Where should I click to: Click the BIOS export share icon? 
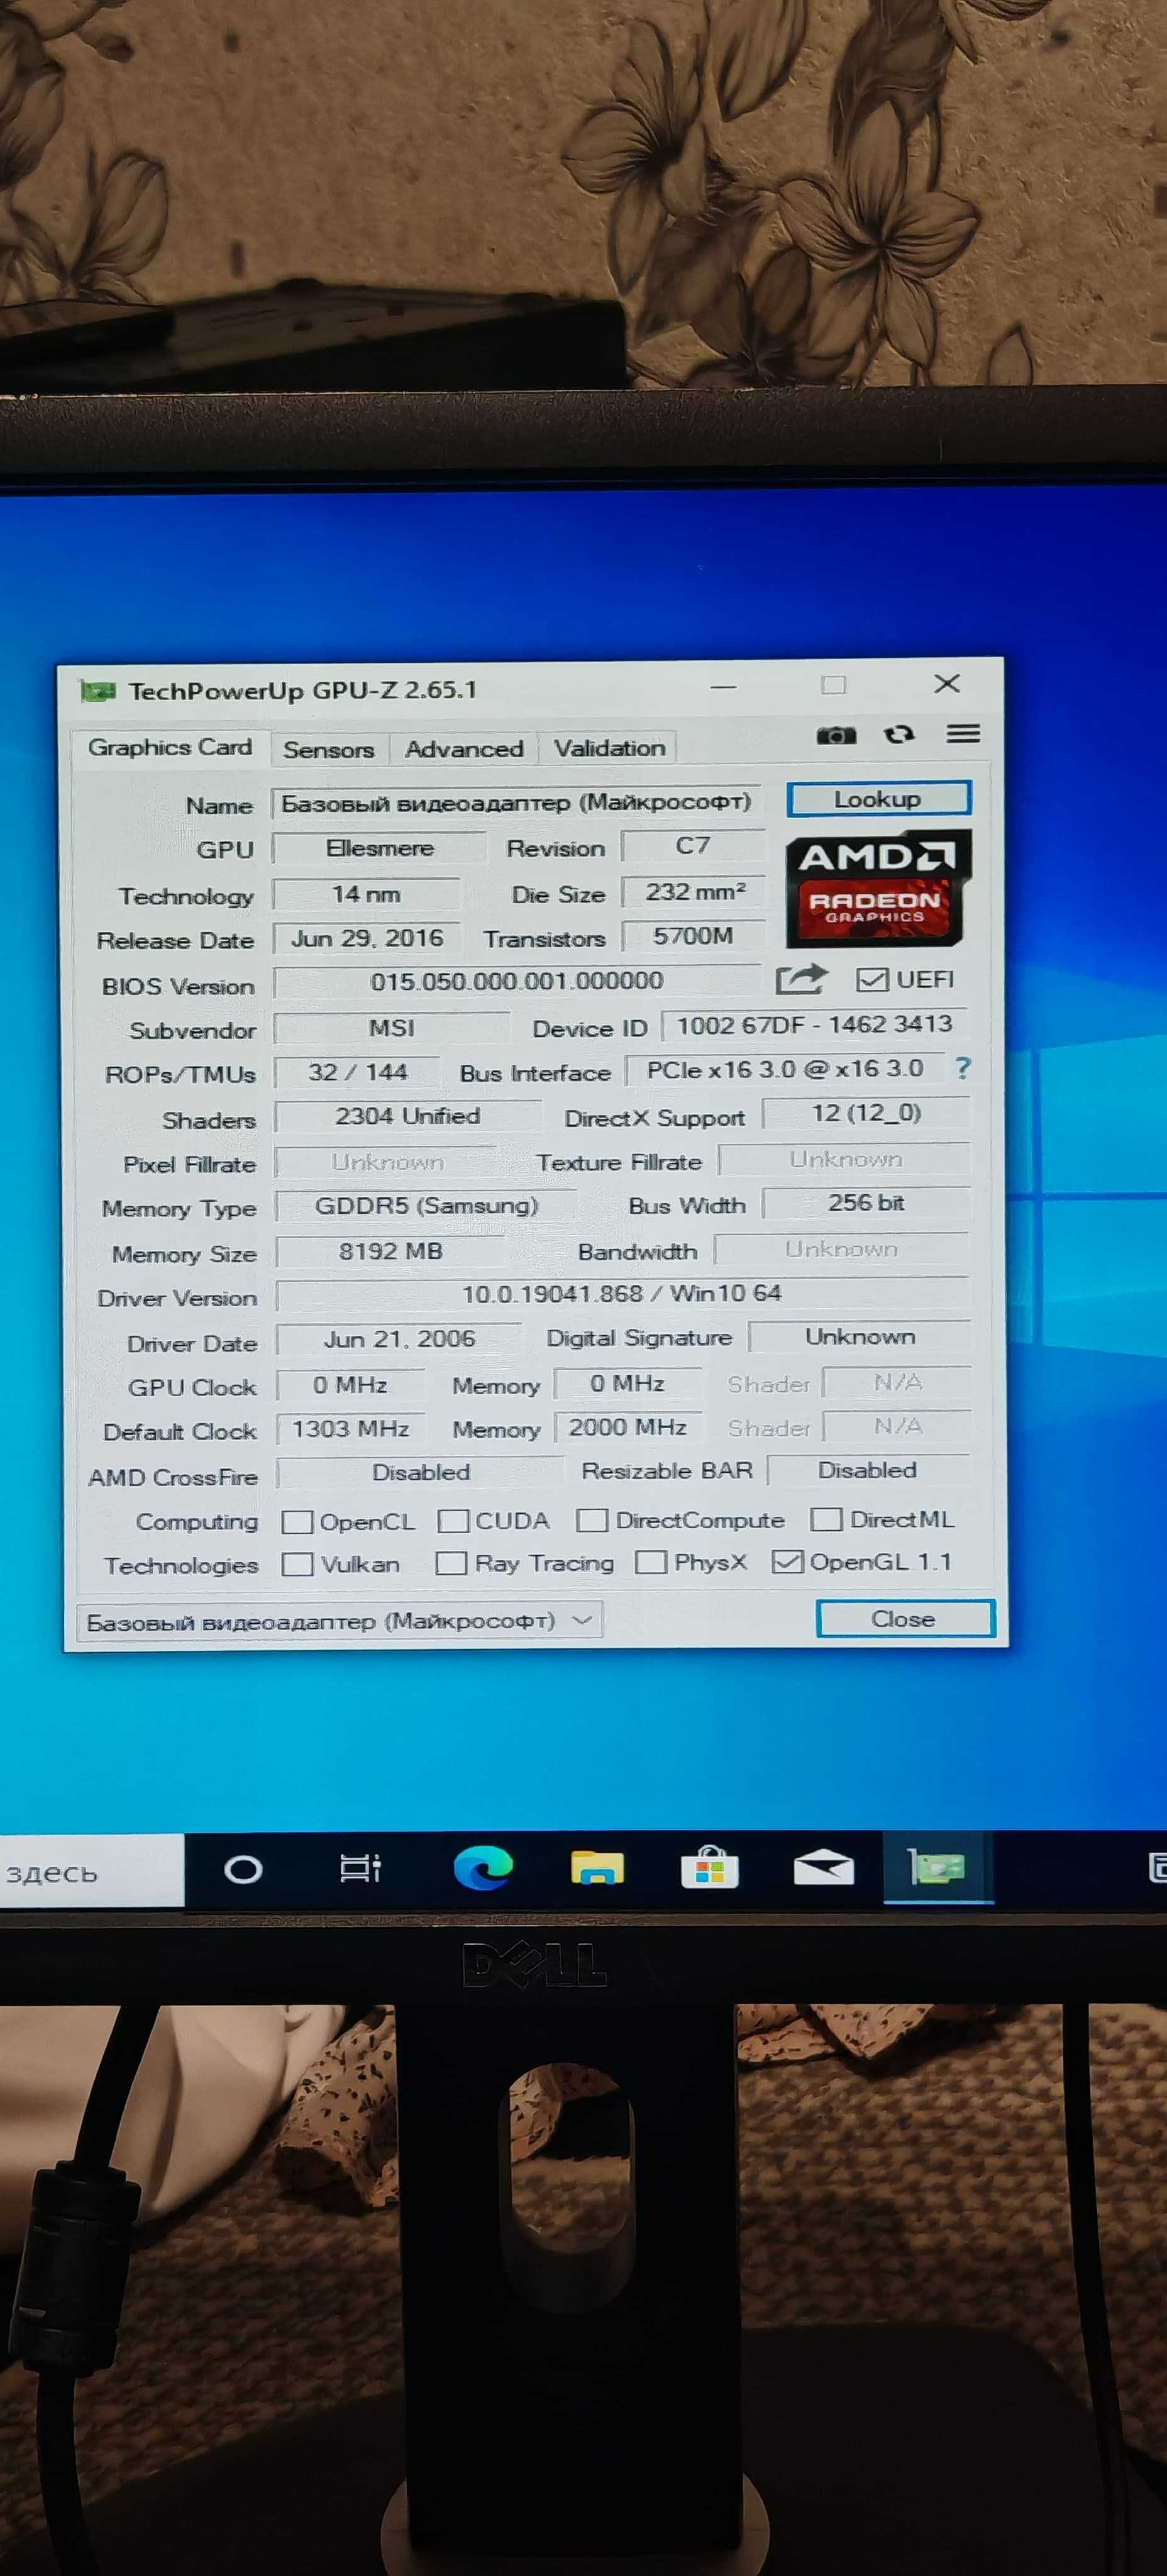click(802, 979)
